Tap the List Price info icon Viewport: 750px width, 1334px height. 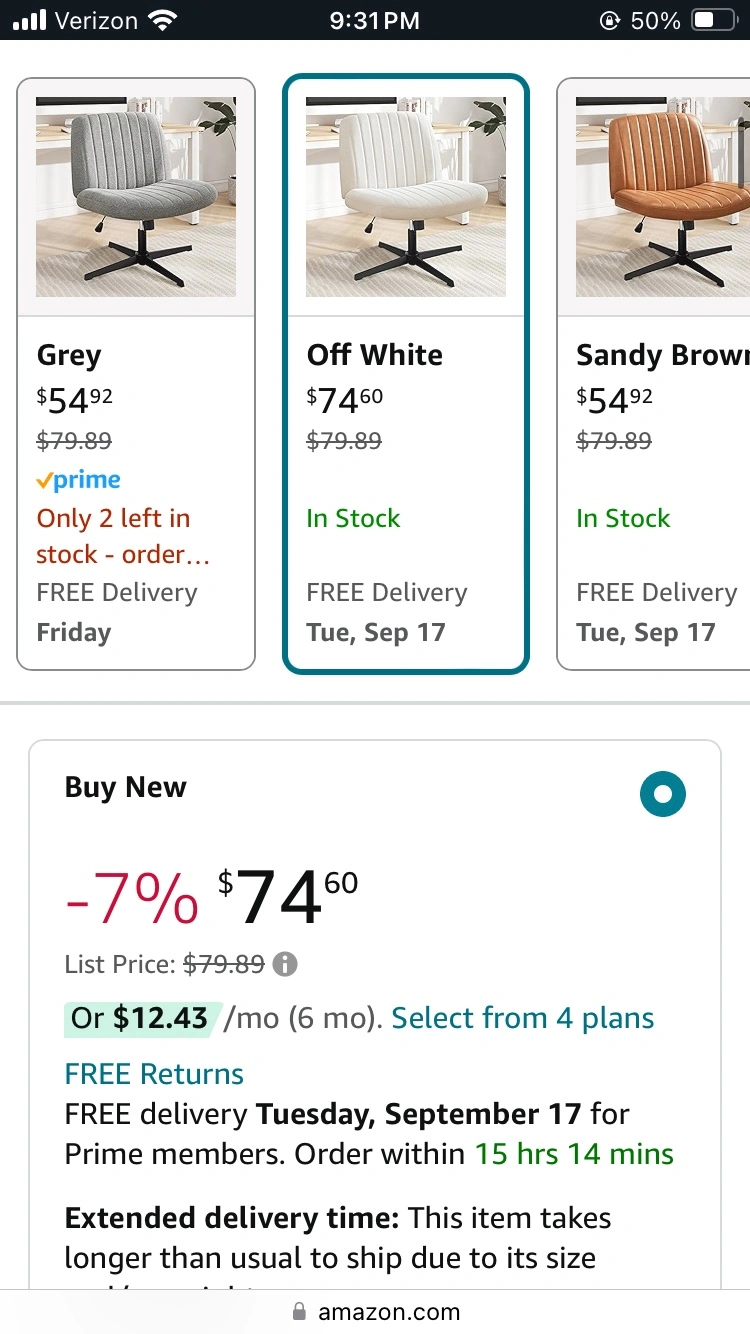(x=285, y=965)
